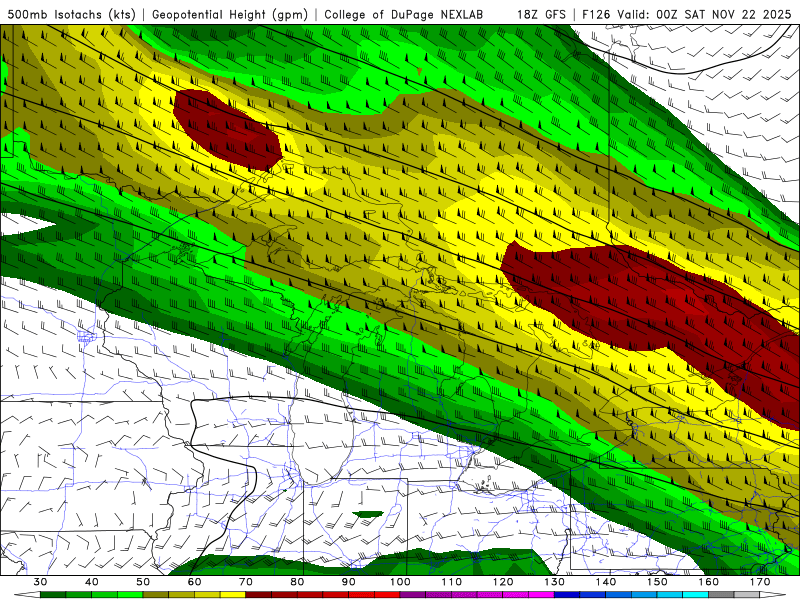Screen dimensions: 800x600
Task: Select the dark blue swatch starting at 130
Action: [x=567, y=595]
